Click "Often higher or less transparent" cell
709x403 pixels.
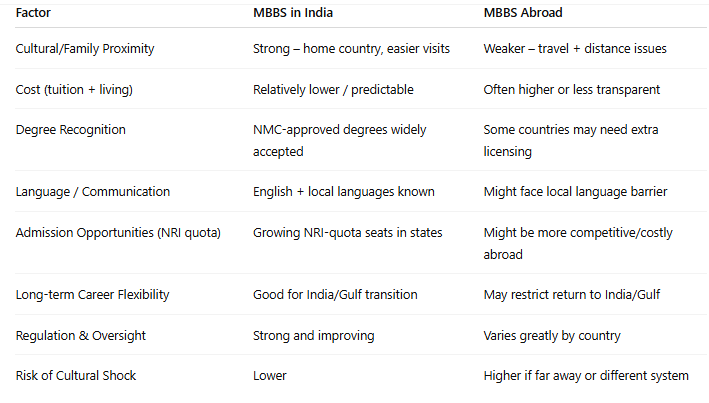[571, 89]
